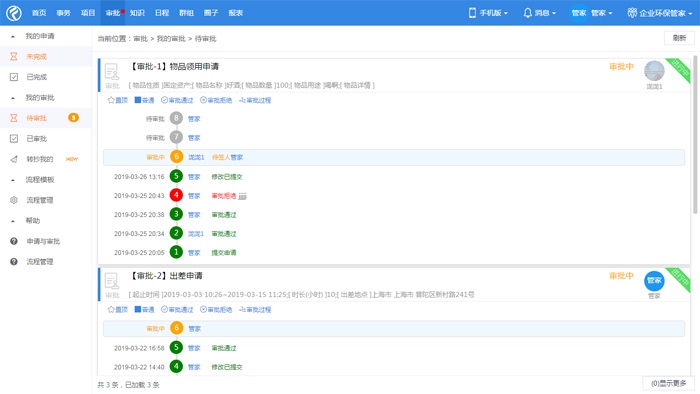
Task: Open the 手机版 phone icon menu
Action: coord(488,13)
